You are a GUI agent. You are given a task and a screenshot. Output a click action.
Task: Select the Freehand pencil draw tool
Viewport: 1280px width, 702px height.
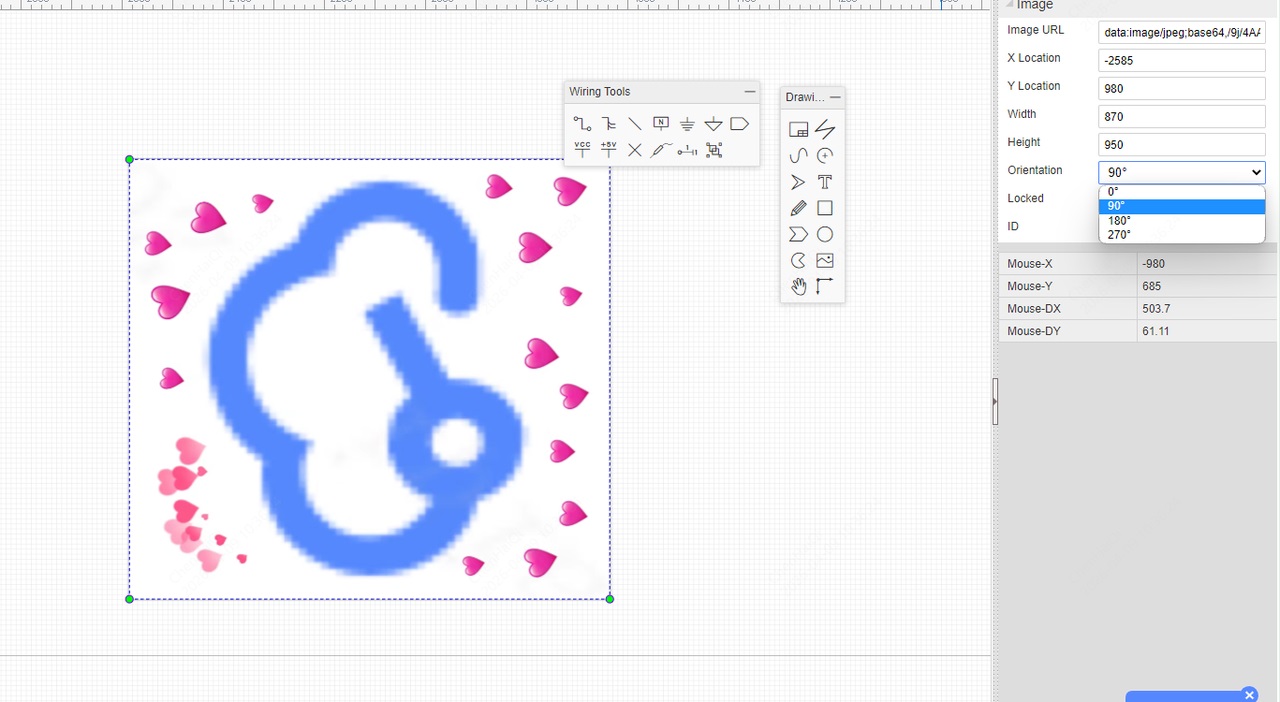click(x=798, y=208)
